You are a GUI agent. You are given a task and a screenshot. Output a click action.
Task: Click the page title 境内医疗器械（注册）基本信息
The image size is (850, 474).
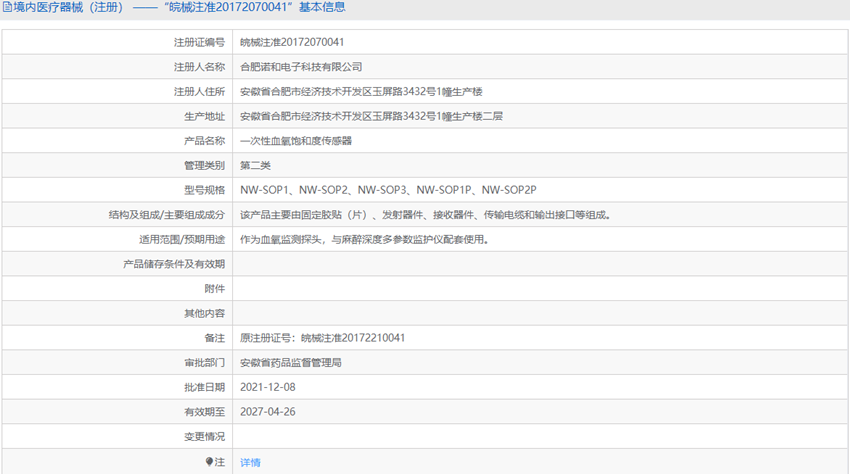click(179, 7)
